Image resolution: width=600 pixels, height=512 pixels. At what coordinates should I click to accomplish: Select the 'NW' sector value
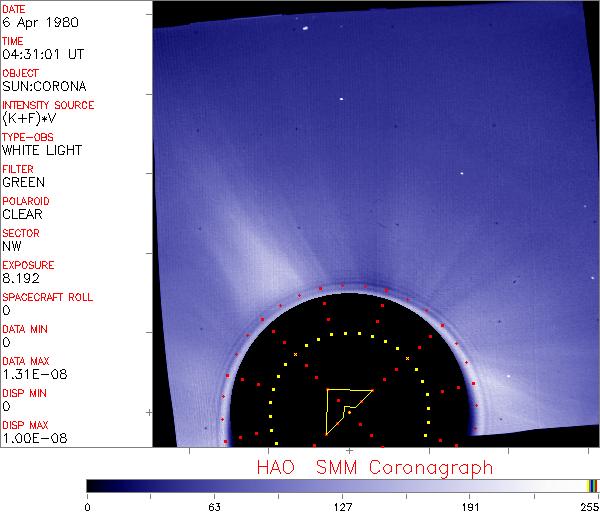click(x=12, y=246)
